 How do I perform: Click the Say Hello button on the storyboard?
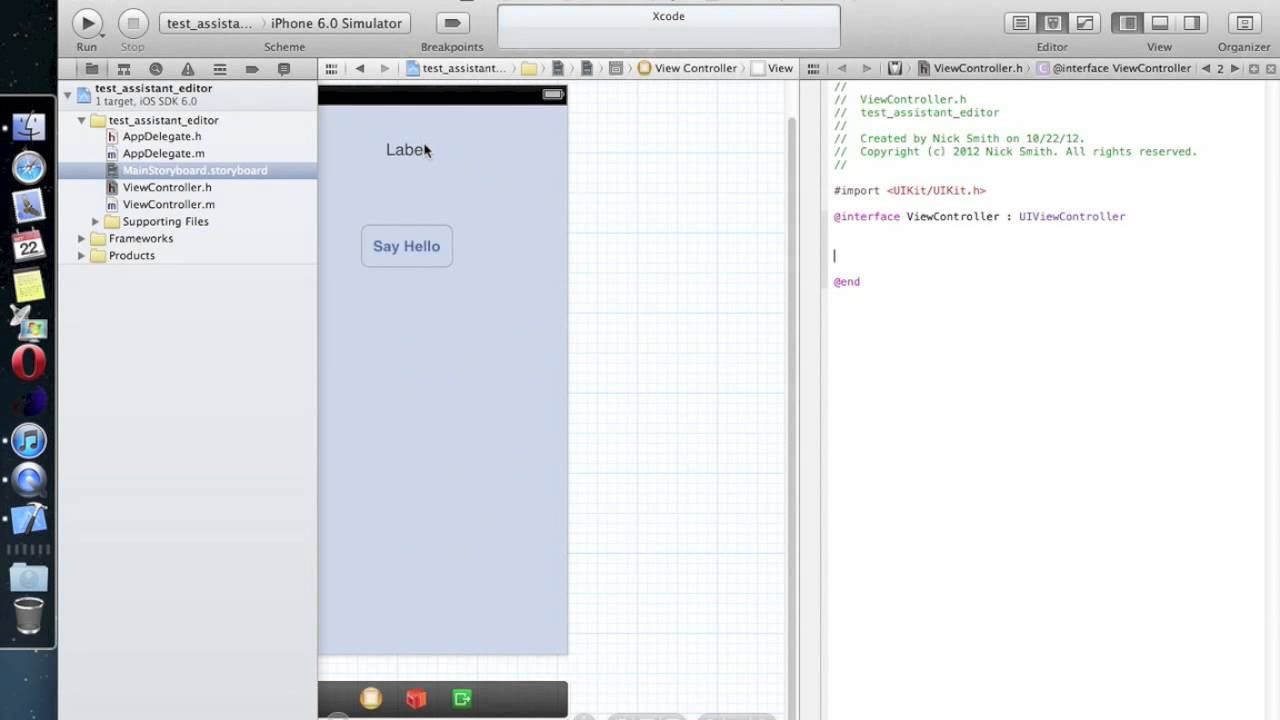(407, 246)
